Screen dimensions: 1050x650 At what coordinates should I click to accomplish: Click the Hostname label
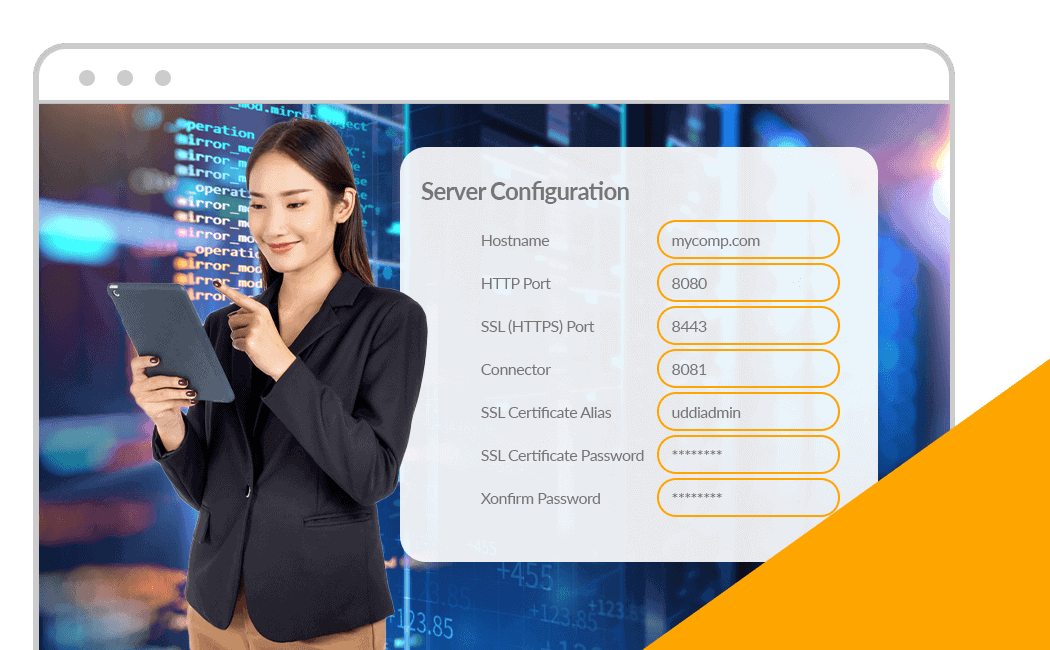[515, 240]
